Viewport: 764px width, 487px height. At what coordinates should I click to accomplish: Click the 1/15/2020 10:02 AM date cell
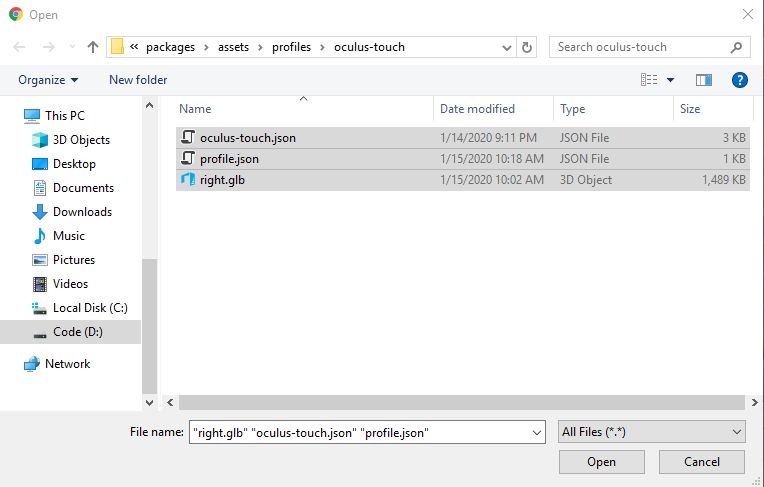tap(492, 180)
